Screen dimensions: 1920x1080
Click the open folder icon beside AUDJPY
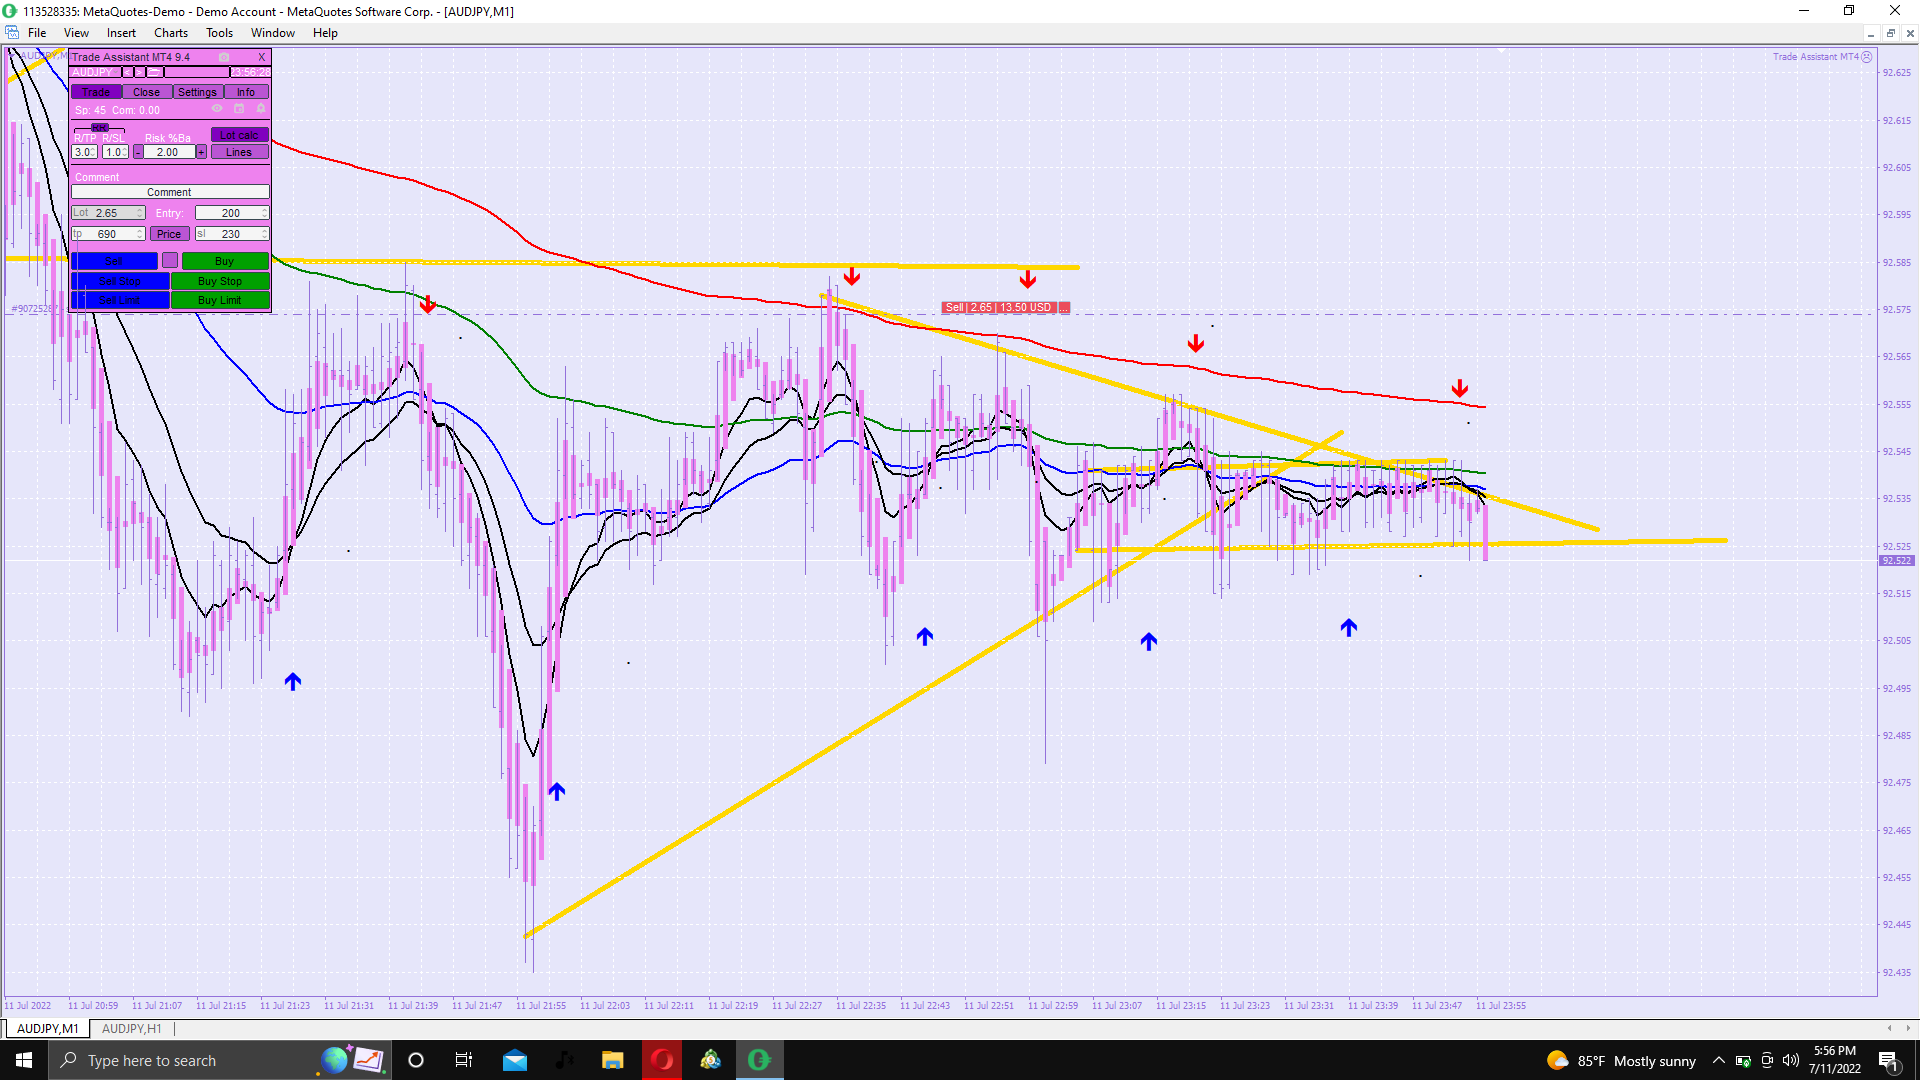tap(154, 72)
